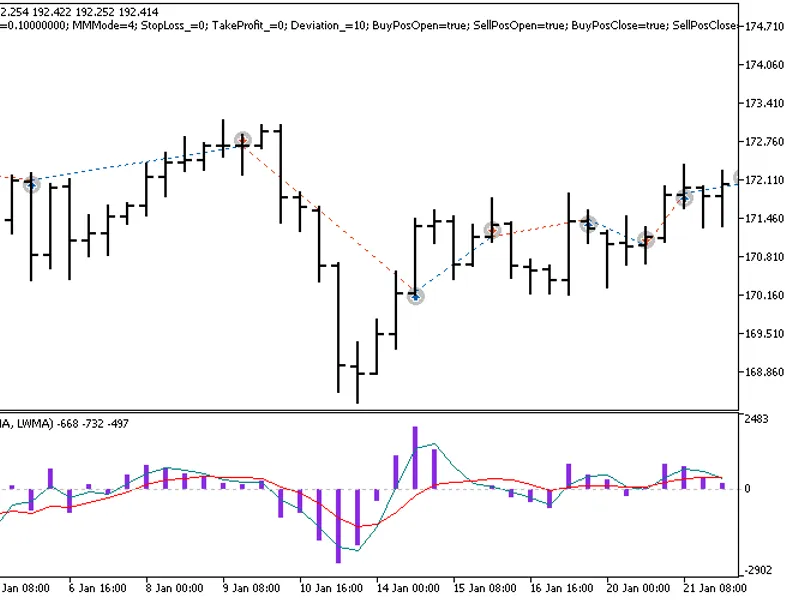Screen dimensions: 800x600
Task: Click the Deviation_=10 parameter text
Action: (330, 26)
